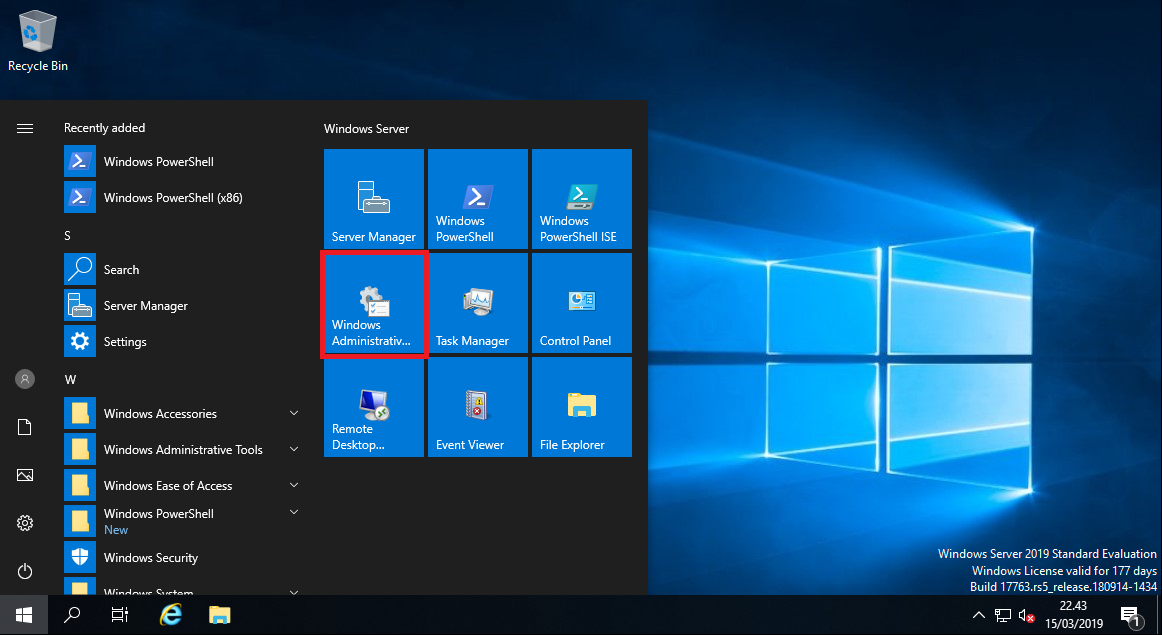Open the Task Manager tile
This screenshot has width=1162, height=635.
point(477,303)
